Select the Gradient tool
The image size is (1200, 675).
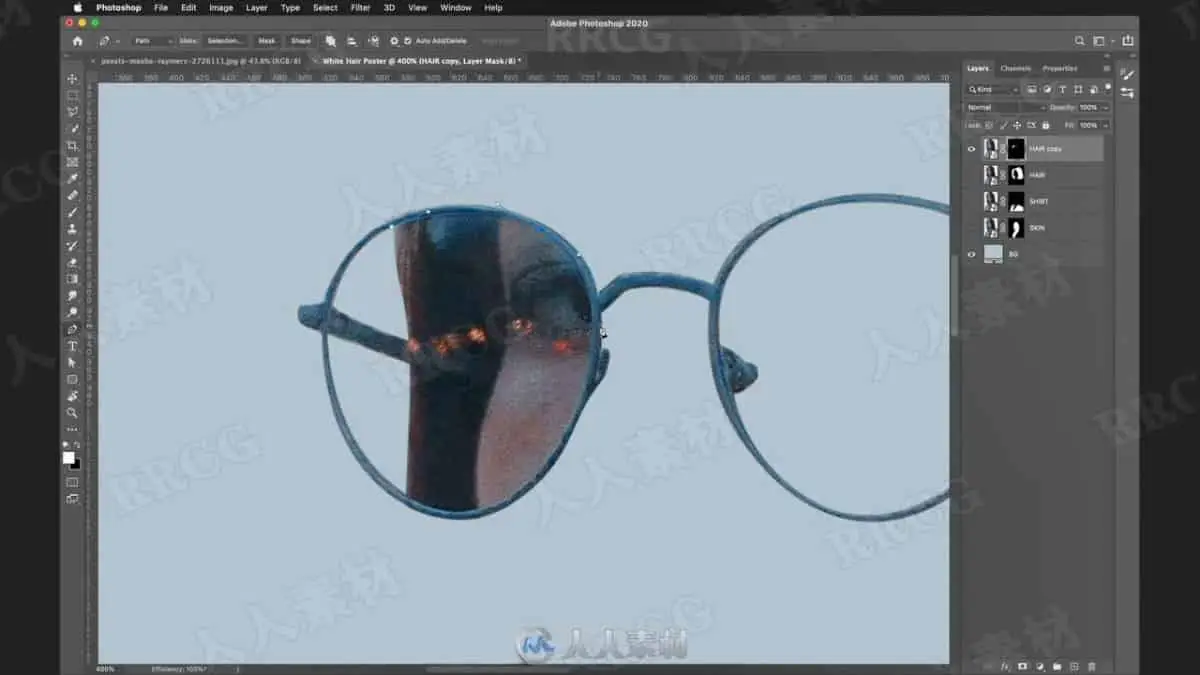[x=72, y=279]
